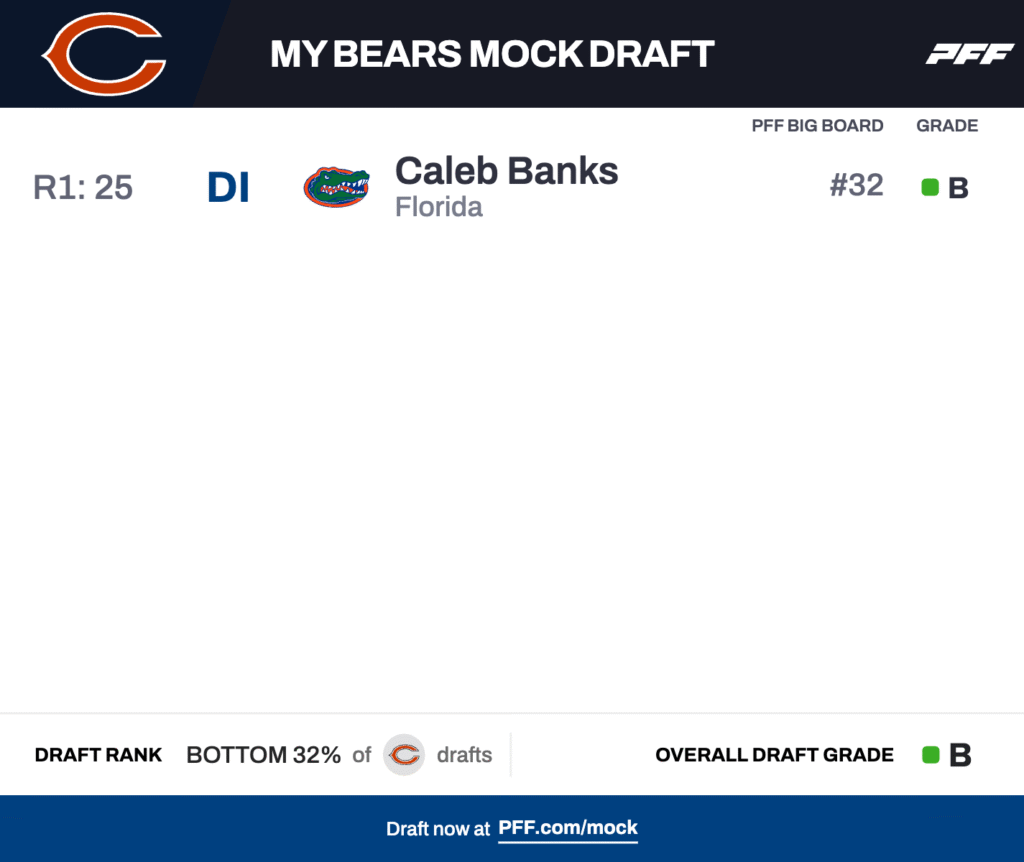Click the Grade column header

coord(947,126)
